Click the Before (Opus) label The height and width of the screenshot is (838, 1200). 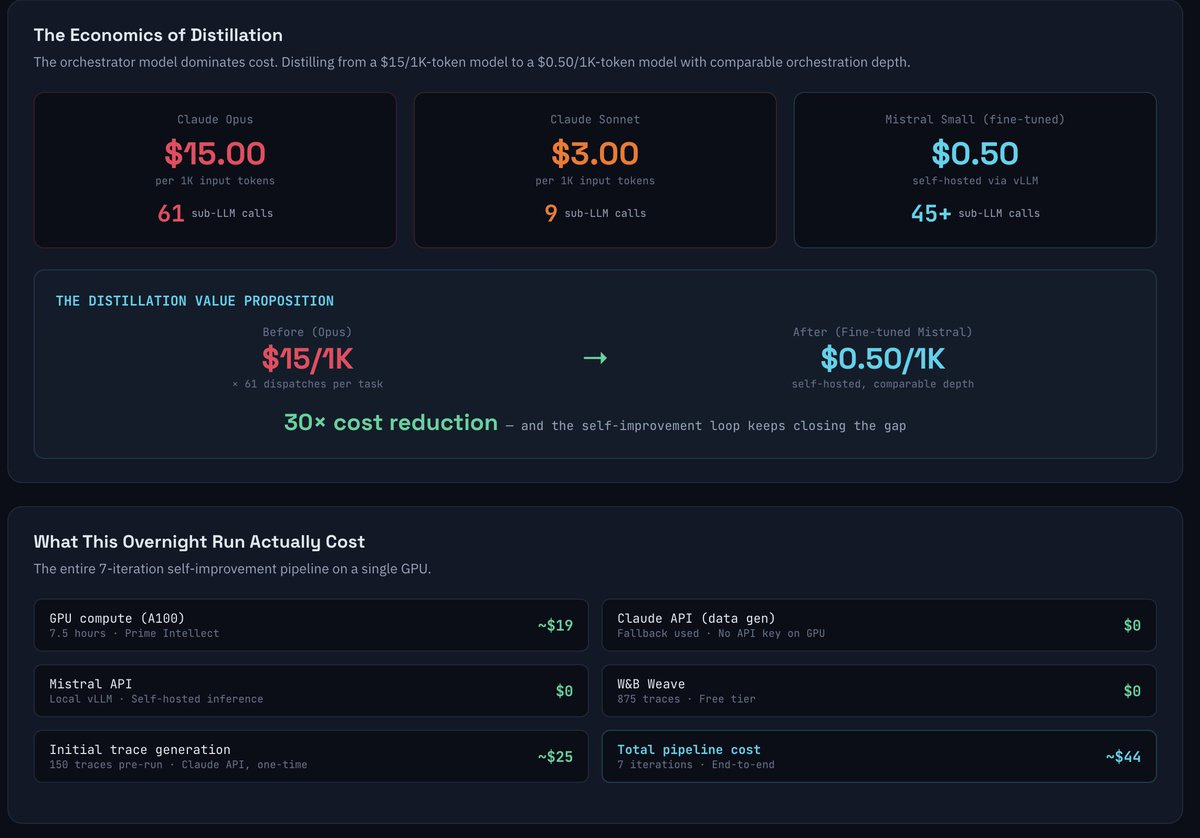click(x=307, y=332)
